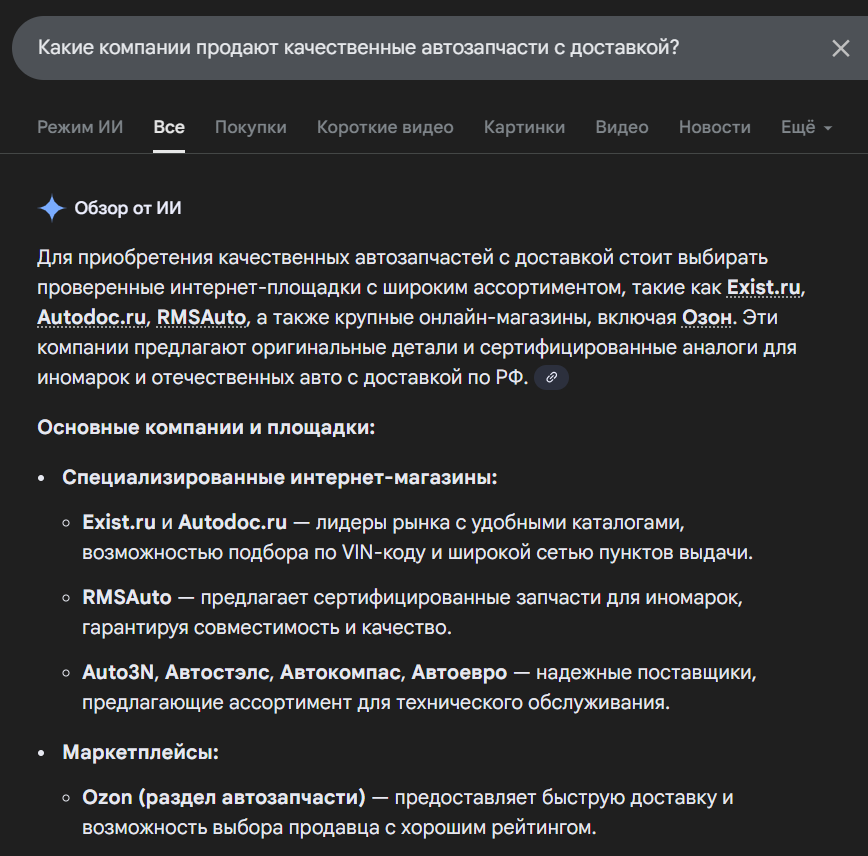The width and height of the screenshot is (868, 856).
Task: Open the Покупки tab
Action: pyautogui.click(x=250, y=127)
